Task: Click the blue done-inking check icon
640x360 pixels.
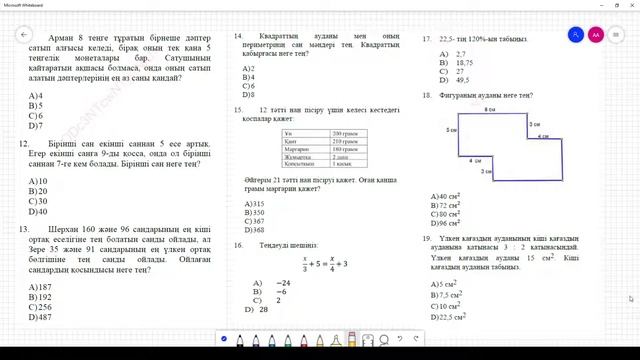Action: (x=224, y=338)
